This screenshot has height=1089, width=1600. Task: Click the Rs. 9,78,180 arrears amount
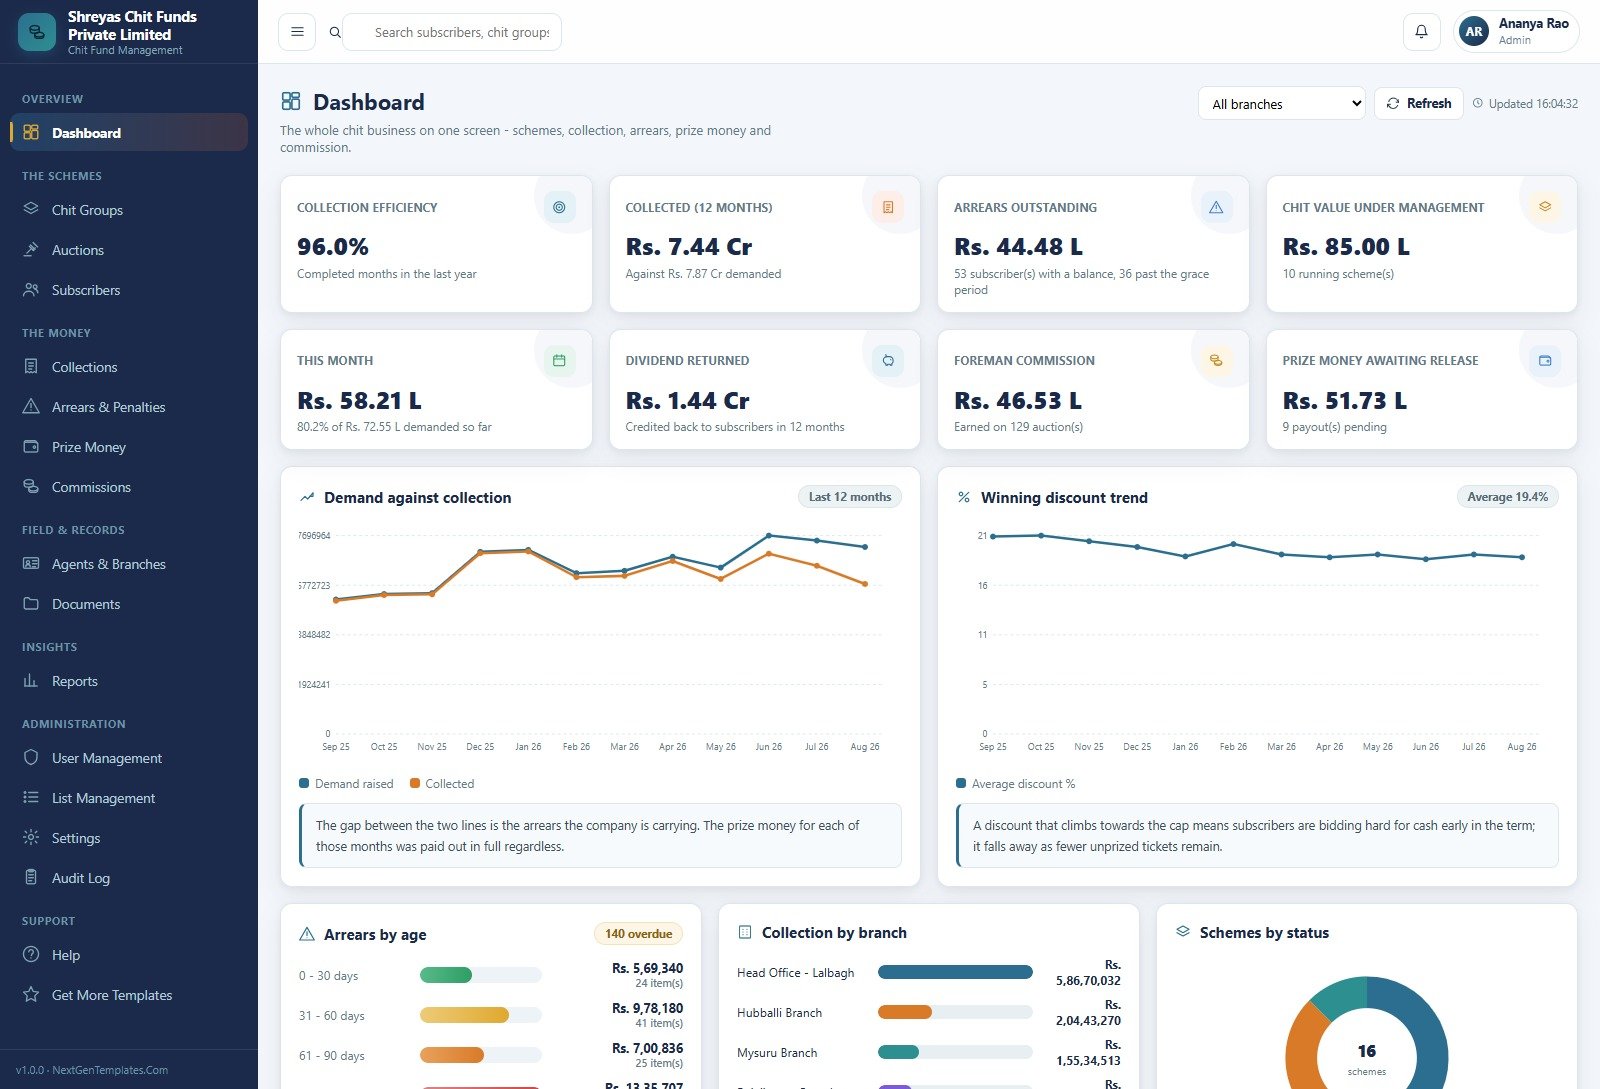point(647,1008)
